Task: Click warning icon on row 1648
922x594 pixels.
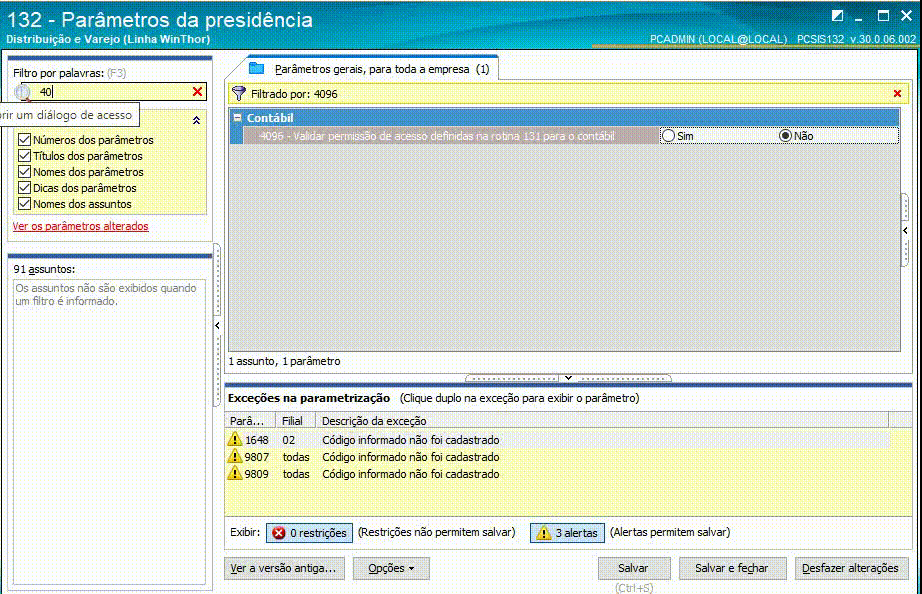Action: tap(235, 439)
